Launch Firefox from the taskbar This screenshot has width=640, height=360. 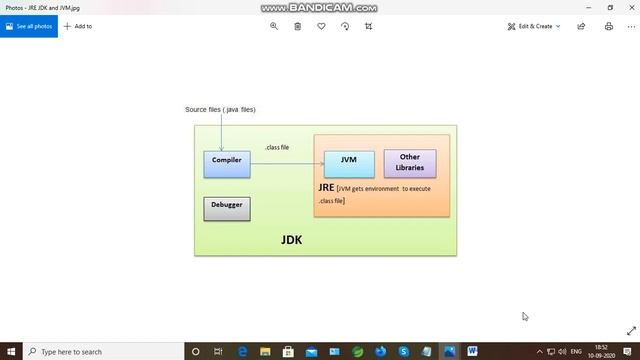pyautogui.click(x=380, y=351)
